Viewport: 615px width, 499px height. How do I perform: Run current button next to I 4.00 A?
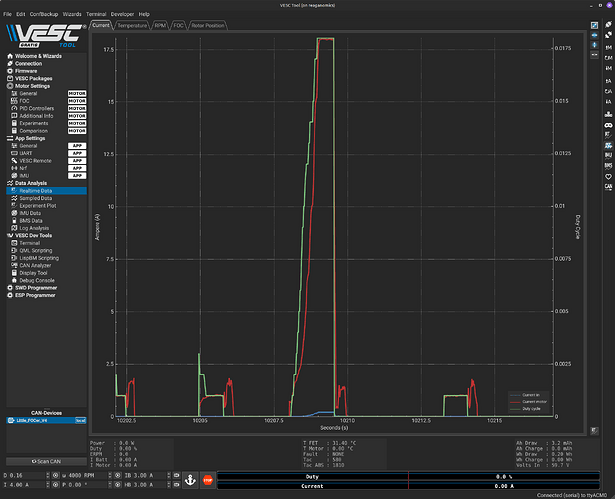[x=55, y=485]
